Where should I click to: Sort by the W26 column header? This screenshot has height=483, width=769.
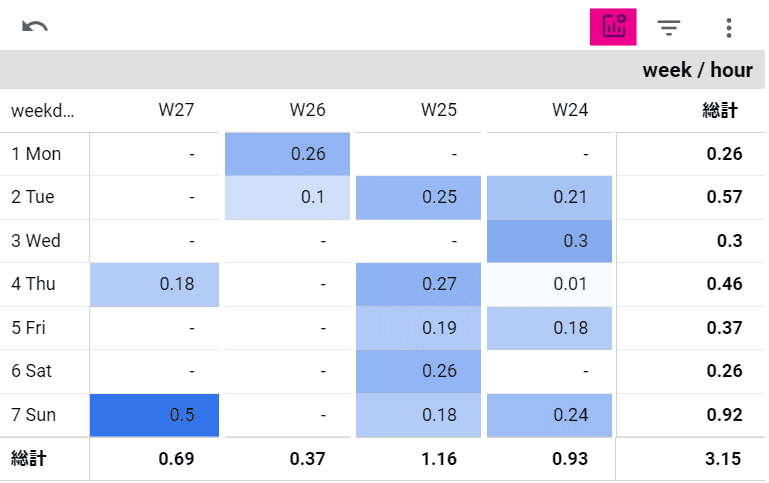(x=307, y=110)
